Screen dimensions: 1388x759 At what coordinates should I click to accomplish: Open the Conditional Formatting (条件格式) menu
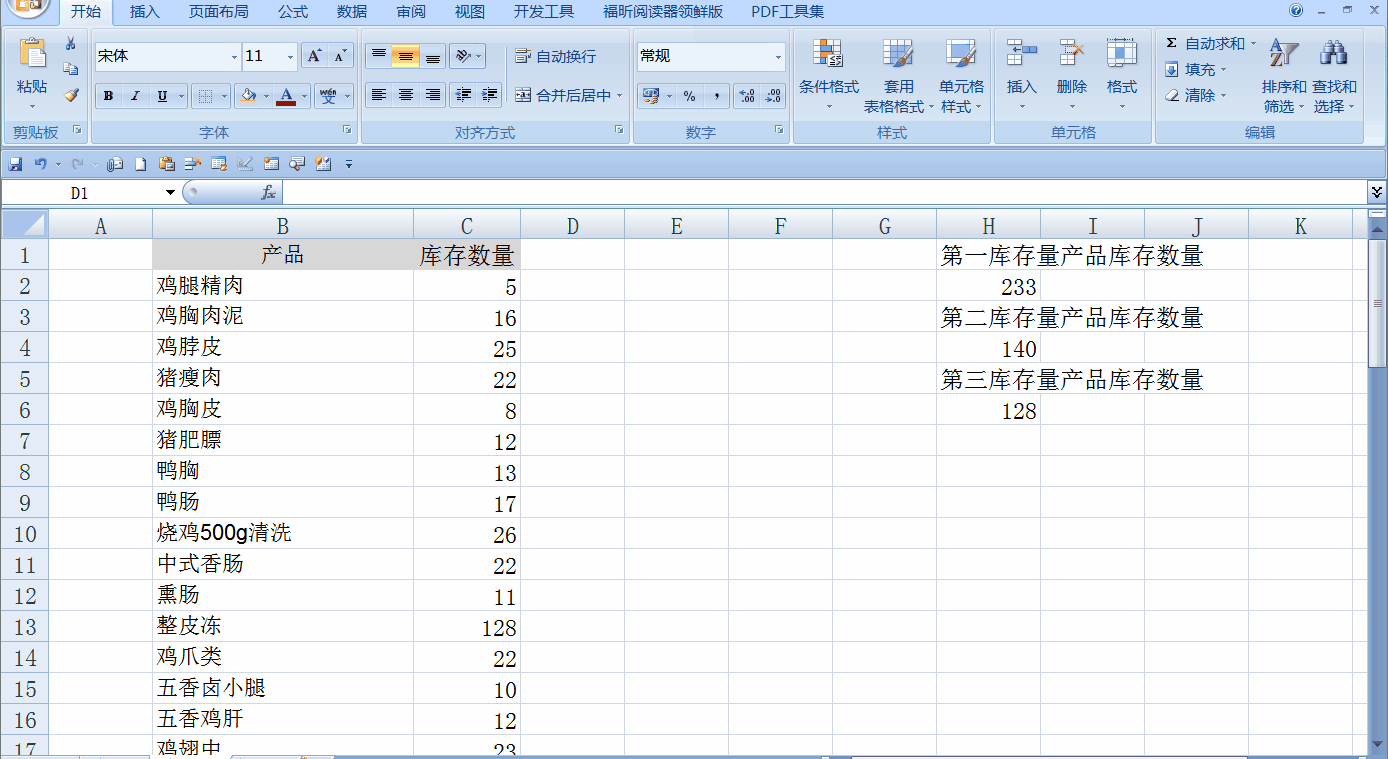[828, 75]
